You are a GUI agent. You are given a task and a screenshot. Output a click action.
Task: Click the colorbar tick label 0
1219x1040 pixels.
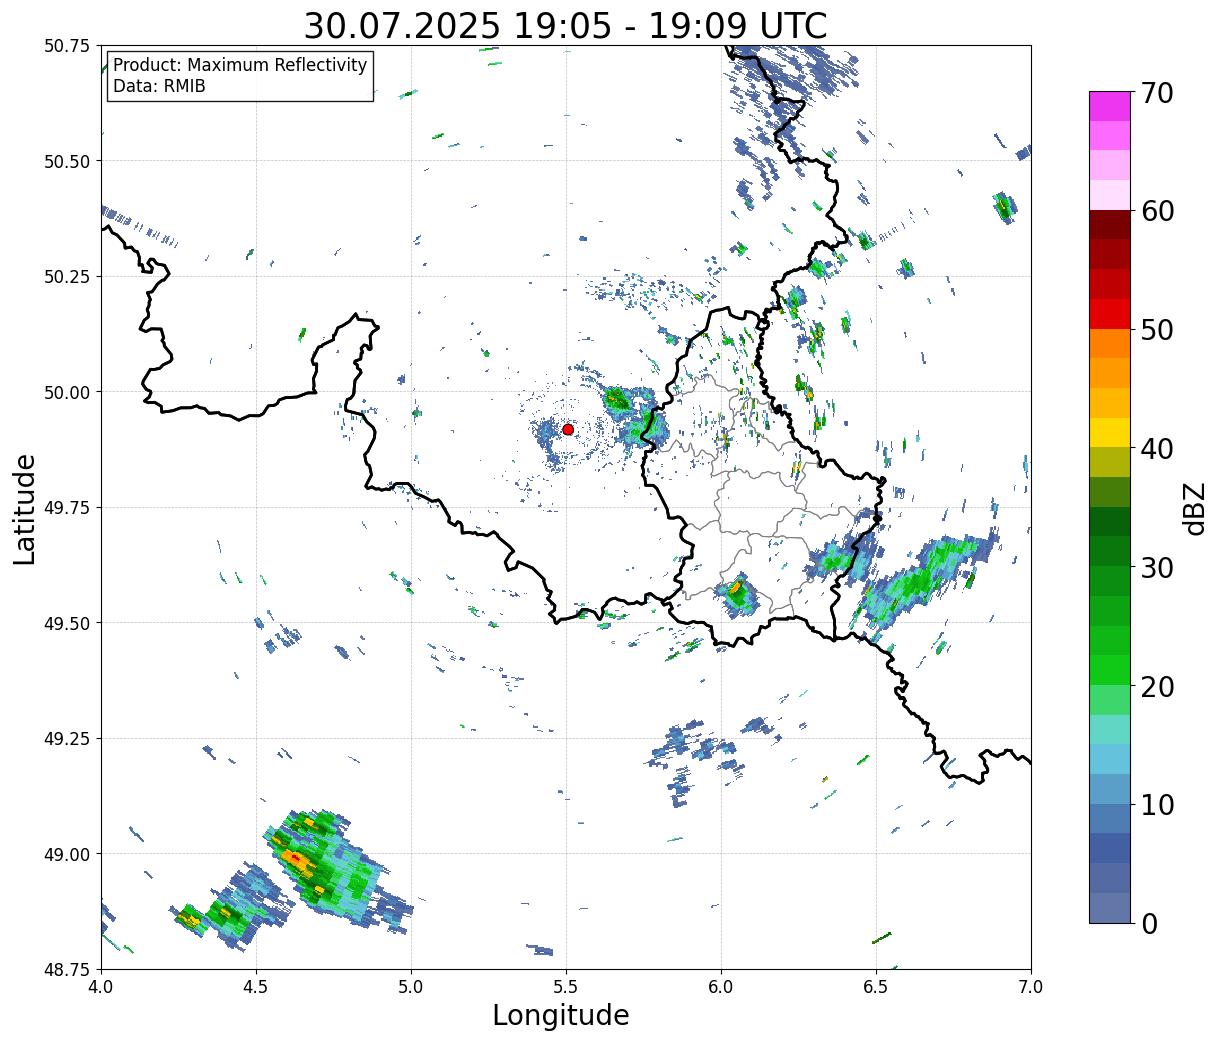click(x=1149, y=924)
